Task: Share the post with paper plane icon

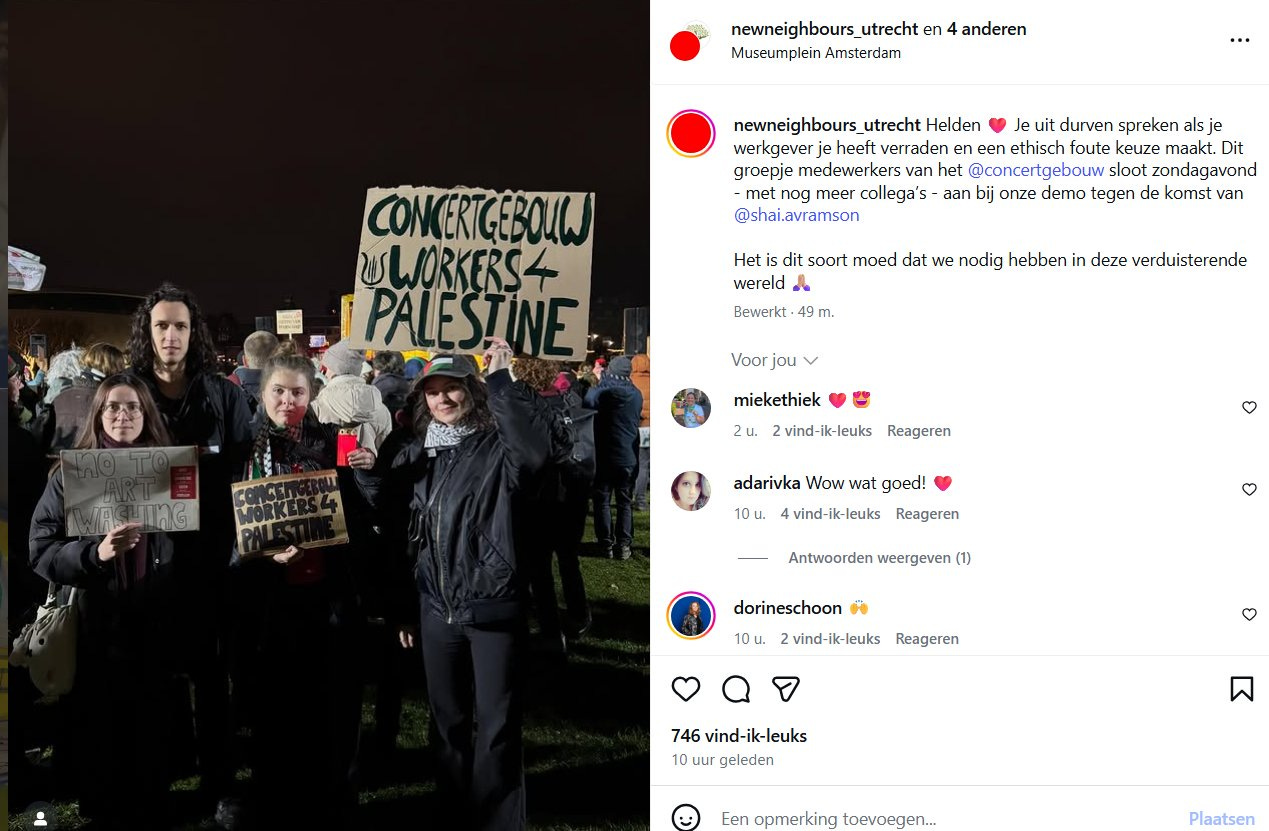Action: pos(786,689)
